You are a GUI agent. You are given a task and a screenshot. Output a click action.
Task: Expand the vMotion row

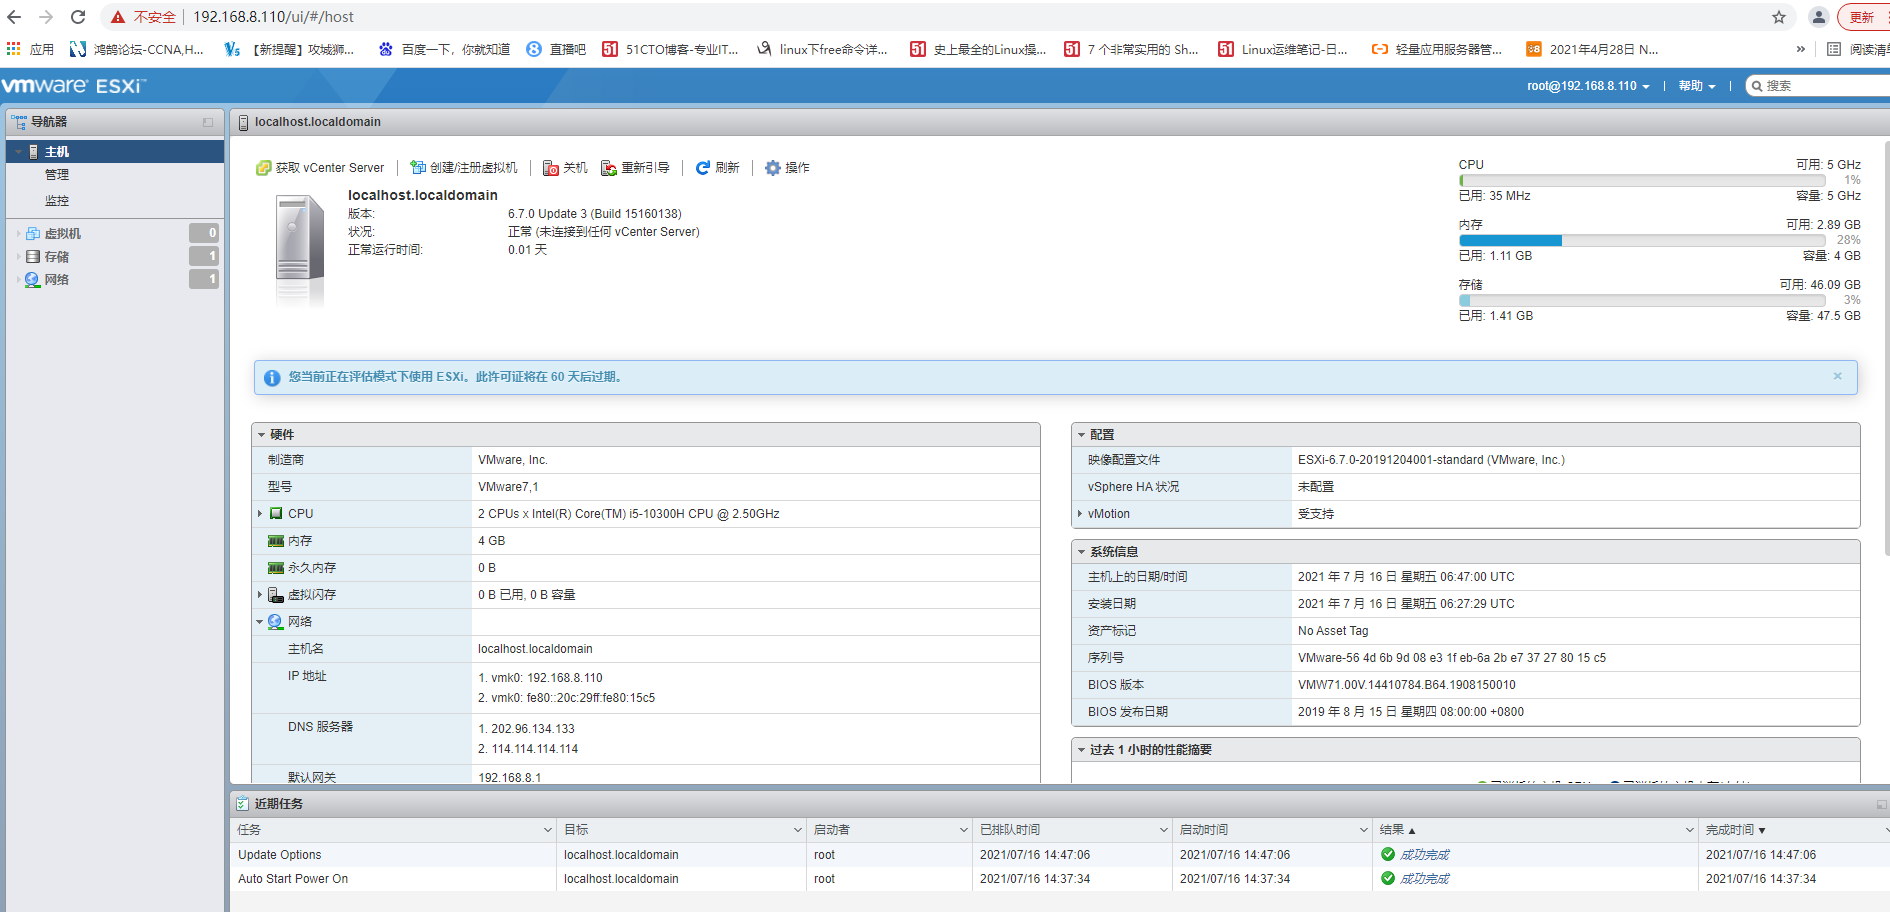click(x=1080, y=514)
